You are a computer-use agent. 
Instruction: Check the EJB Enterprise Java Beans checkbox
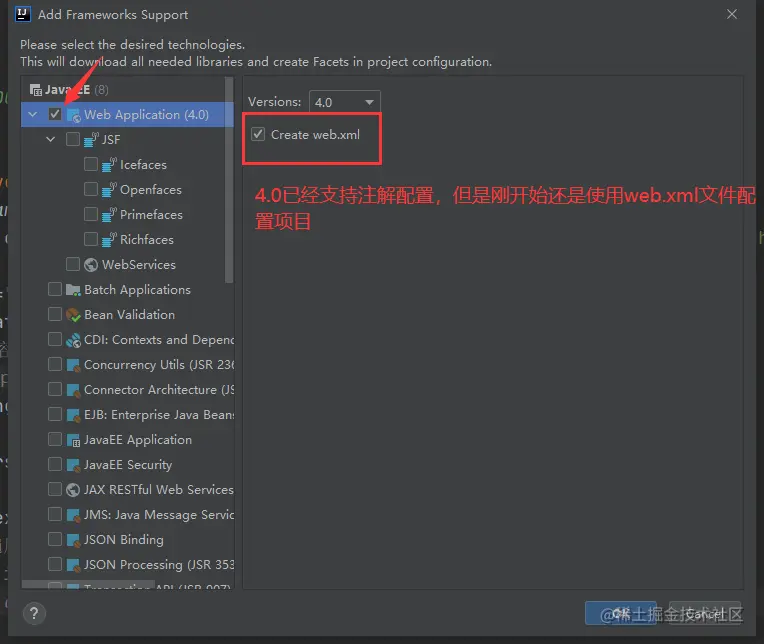(x=55, y=414)
